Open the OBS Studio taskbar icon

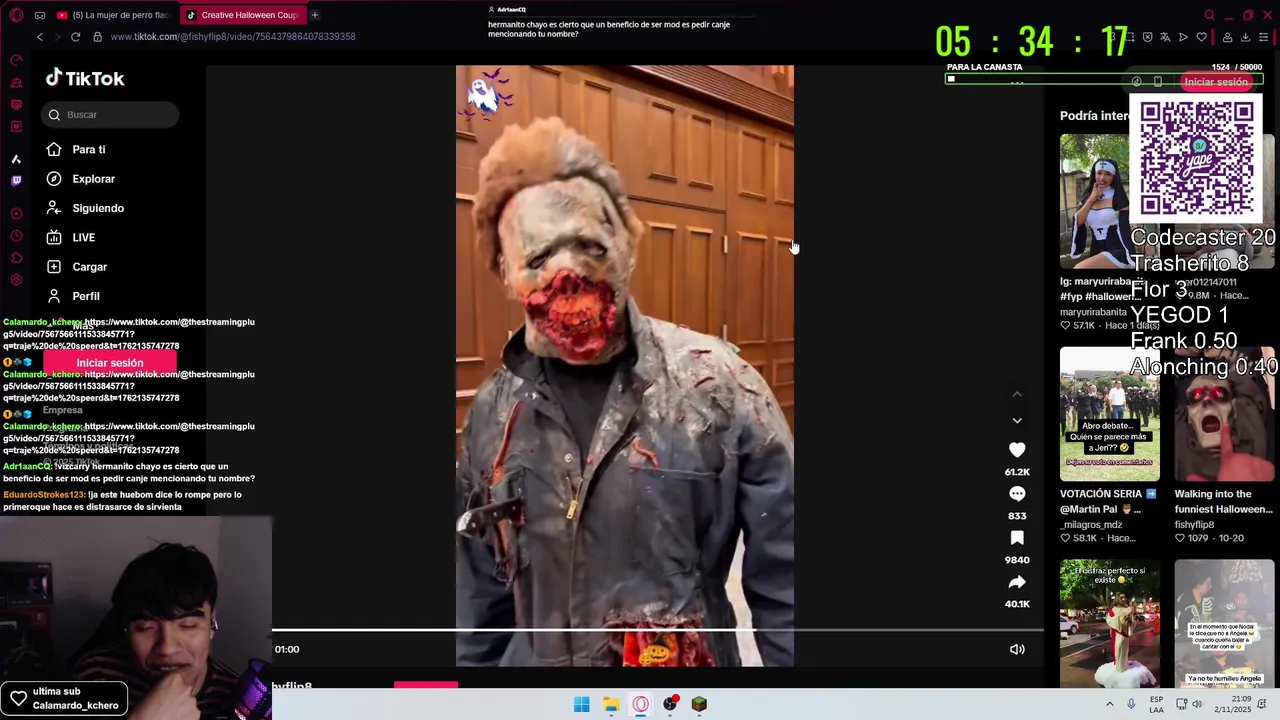pos(670,705)
